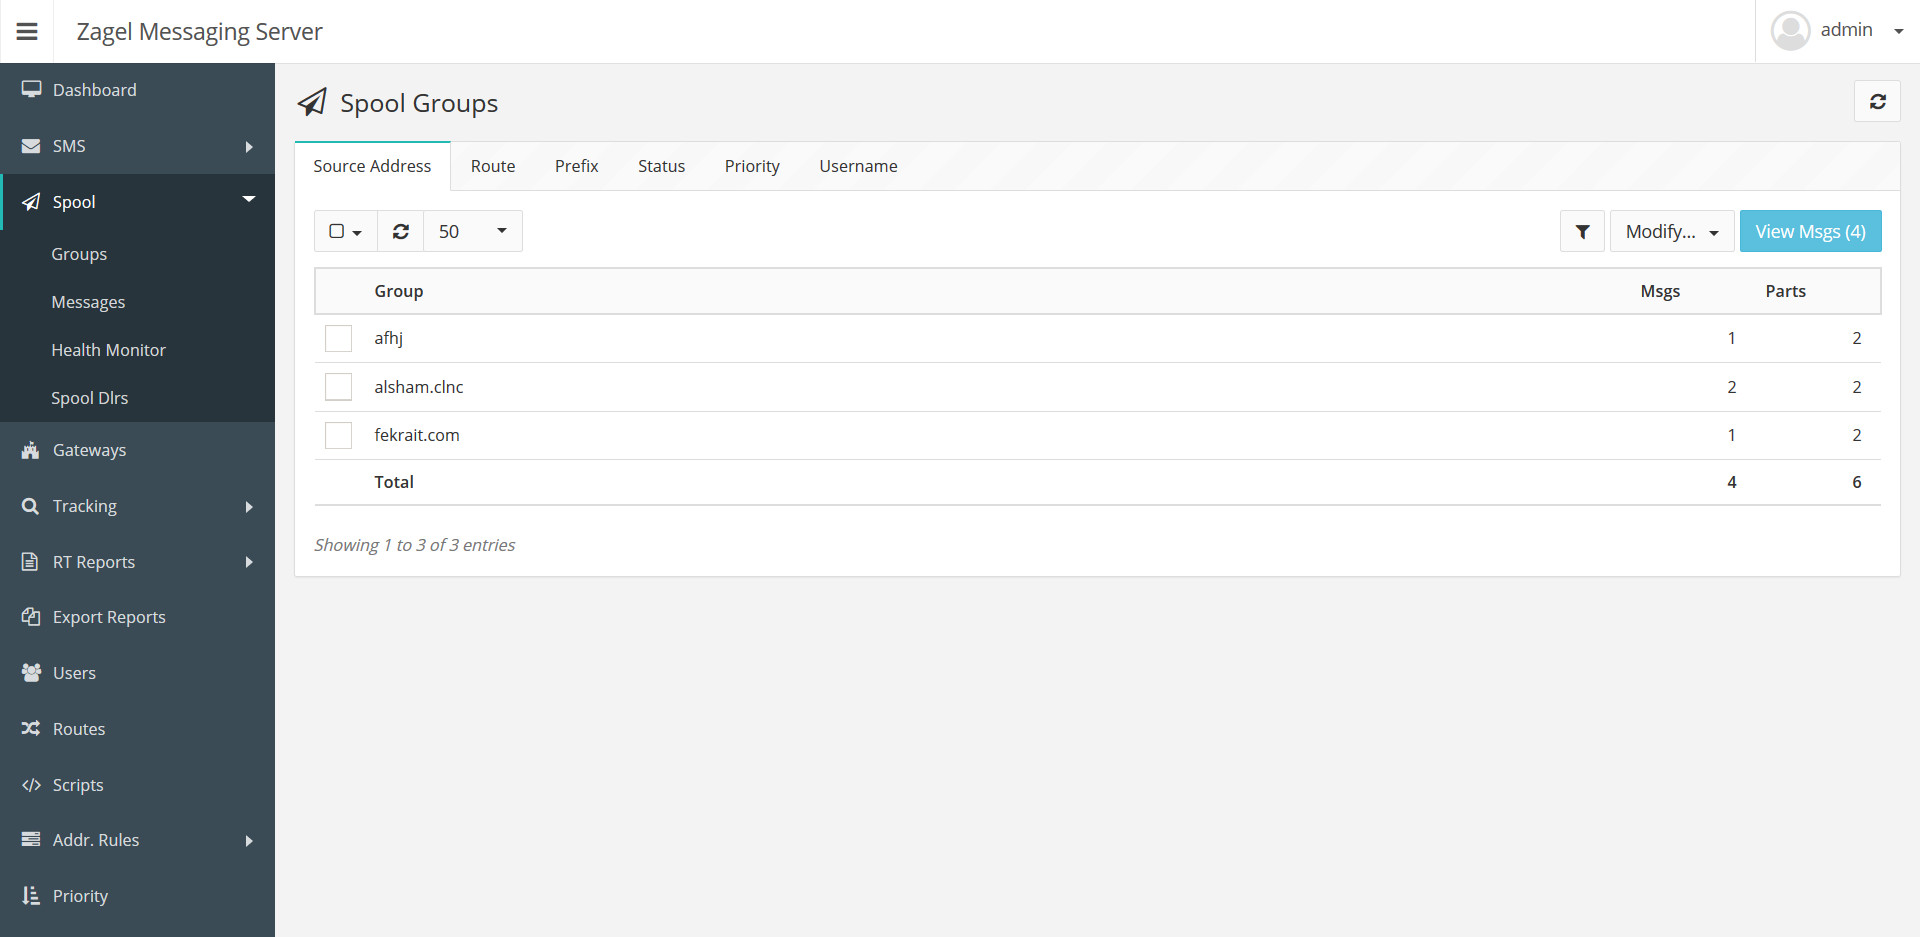Collapse the Spool submenu arrow
Viewport: 1920px width, 937px height.
tap(249, 199)
